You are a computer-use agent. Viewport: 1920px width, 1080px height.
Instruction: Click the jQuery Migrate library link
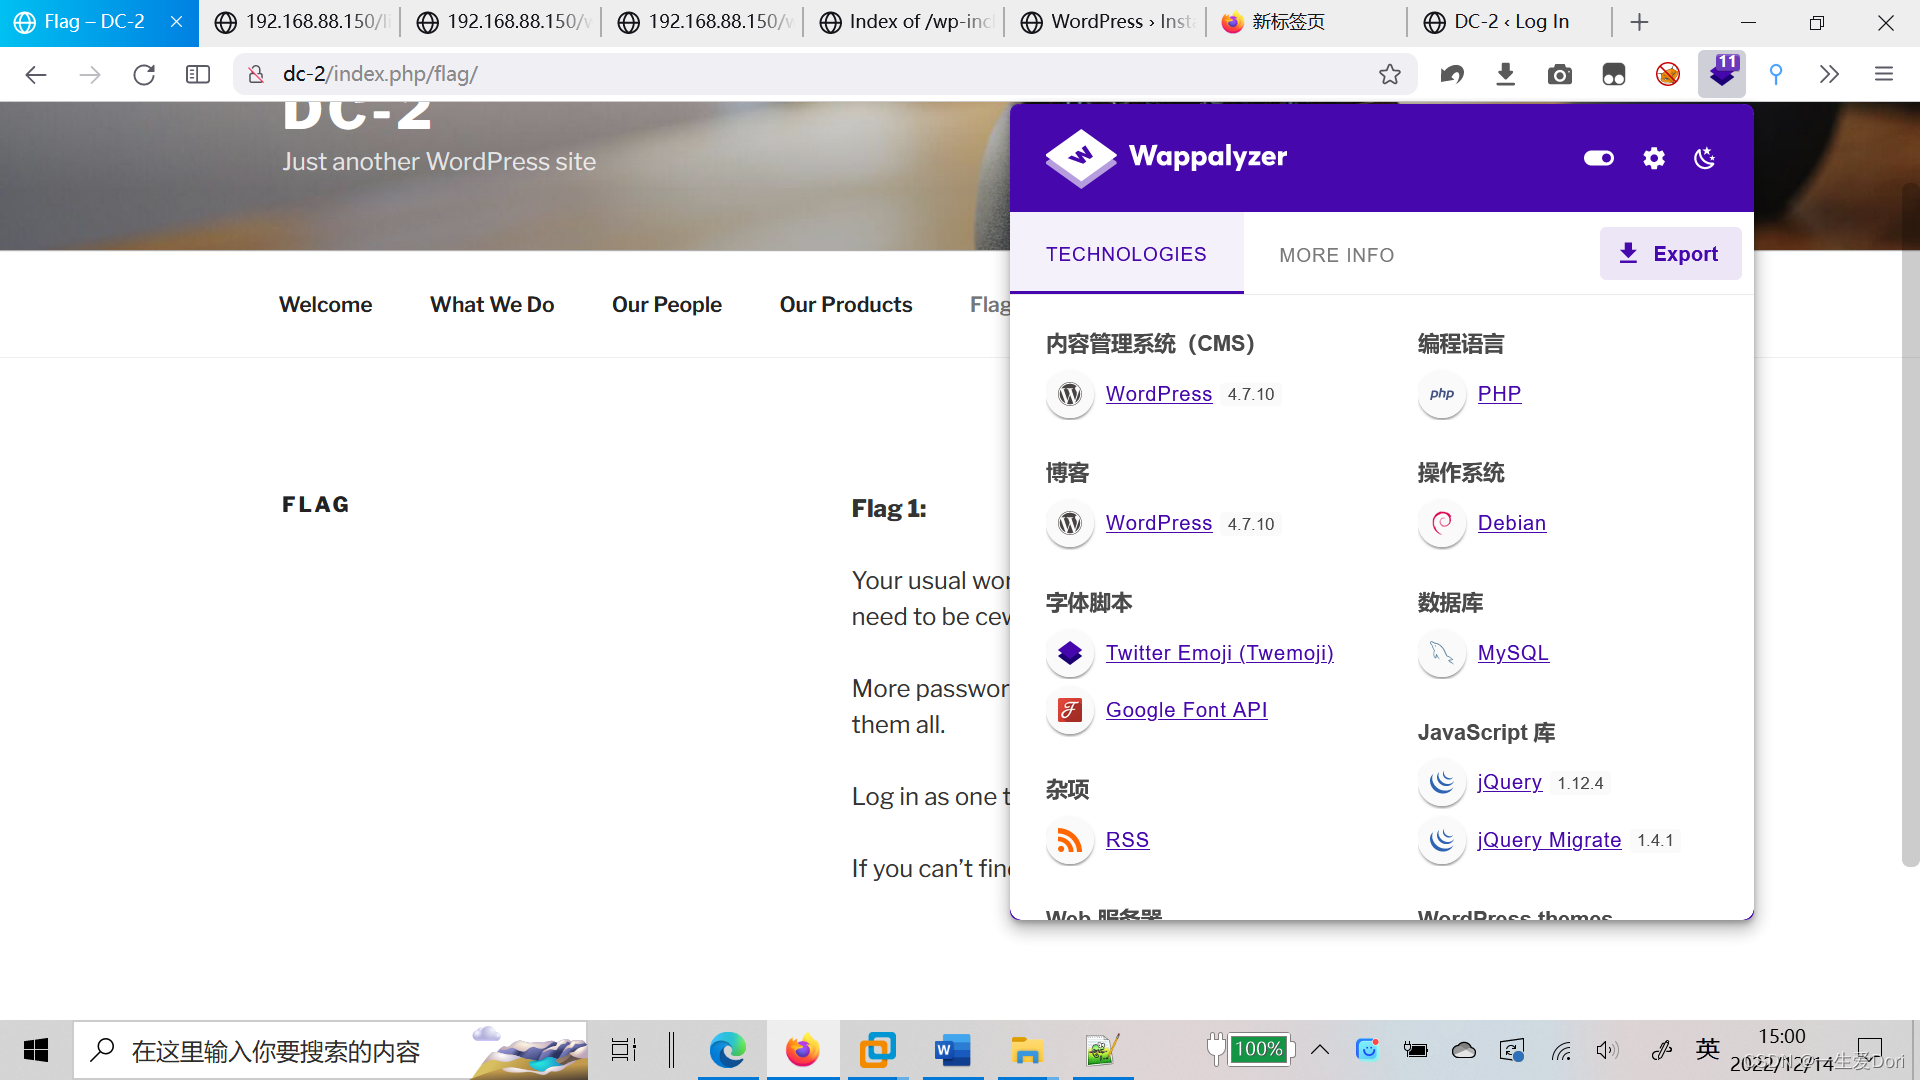[x=1549, y=840]
